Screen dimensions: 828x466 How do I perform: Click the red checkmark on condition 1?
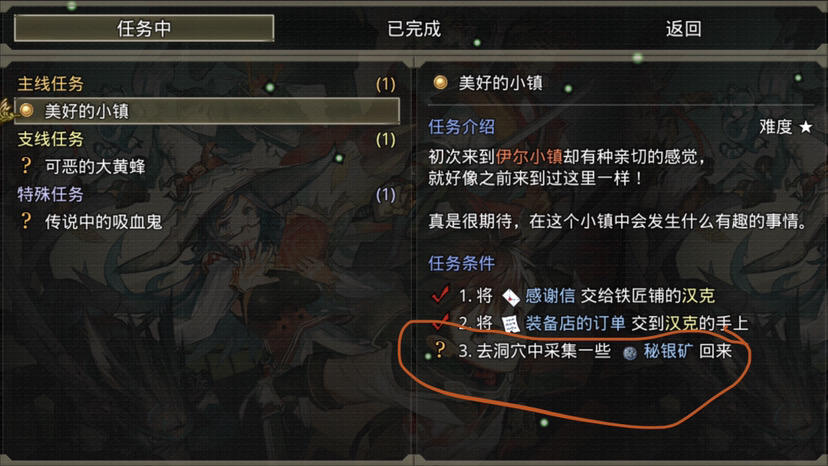point(440,294)
